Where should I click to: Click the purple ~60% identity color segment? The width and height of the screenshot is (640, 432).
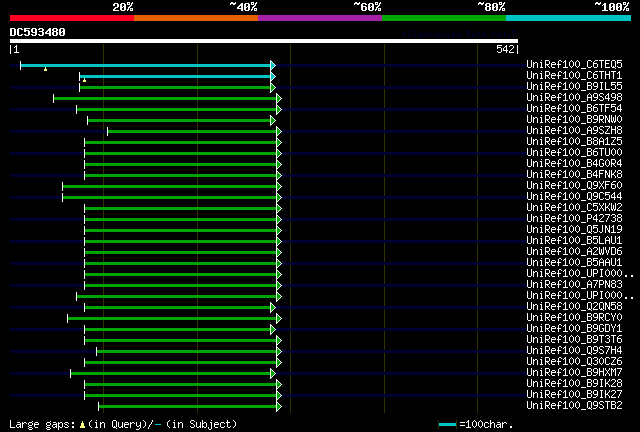(320, 18)
